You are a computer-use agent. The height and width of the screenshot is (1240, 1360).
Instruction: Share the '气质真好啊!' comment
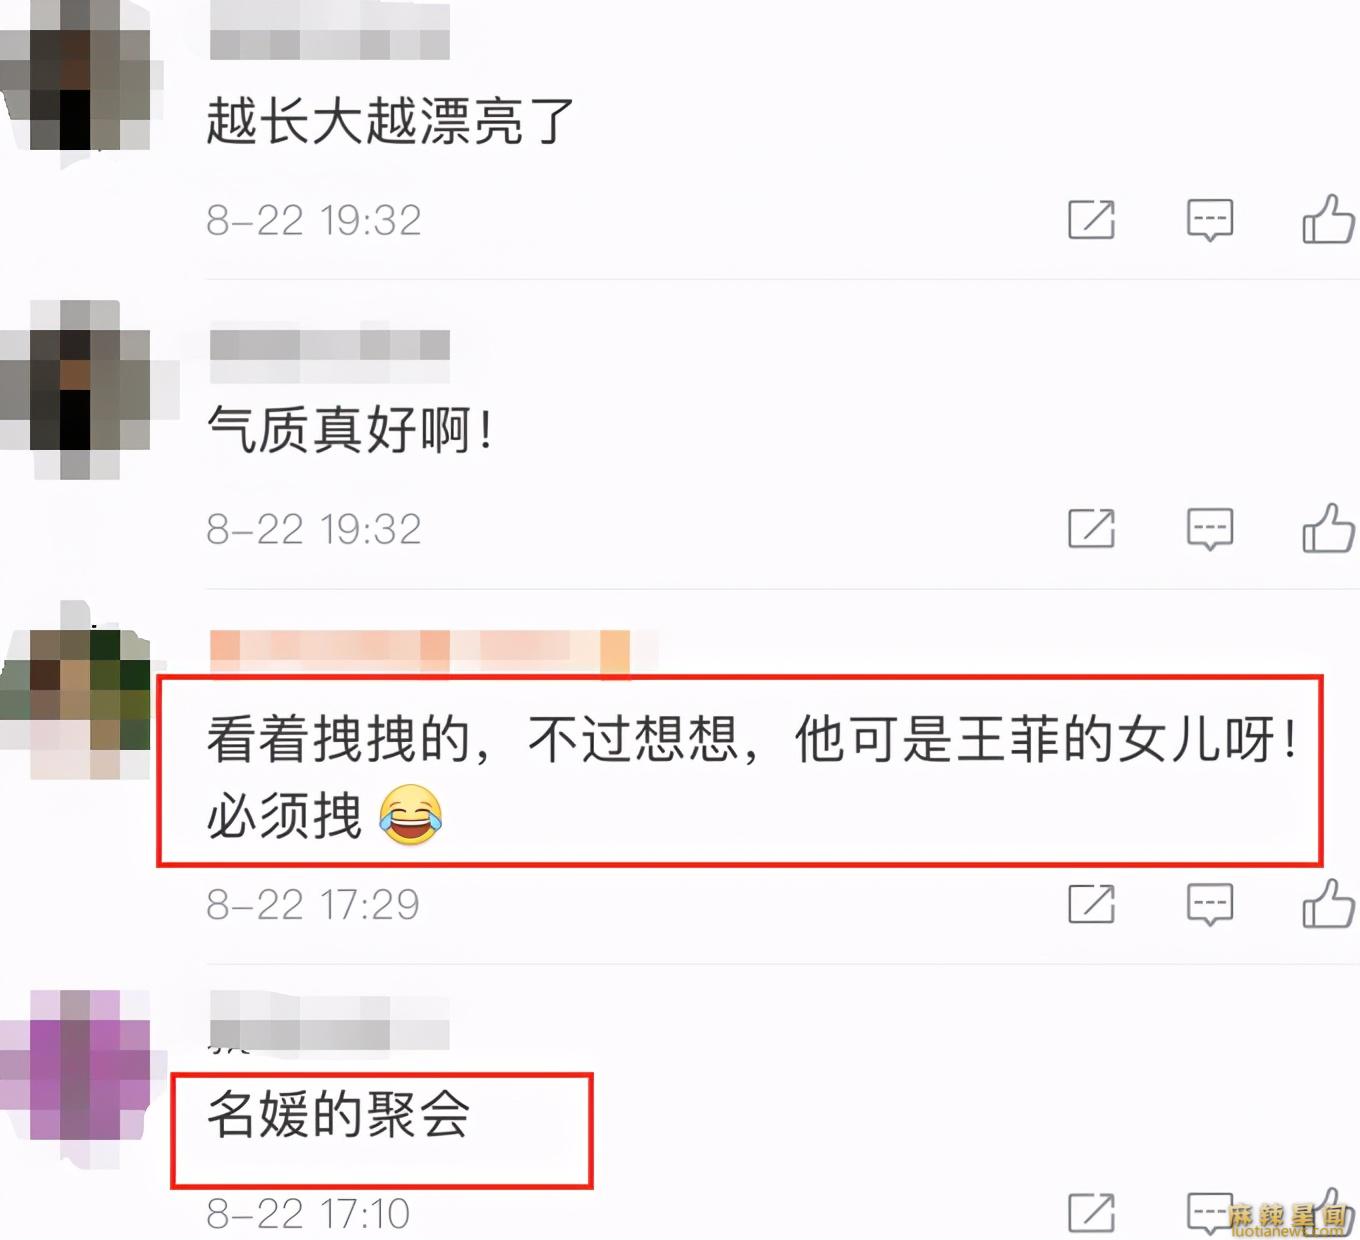point(1091,529)
